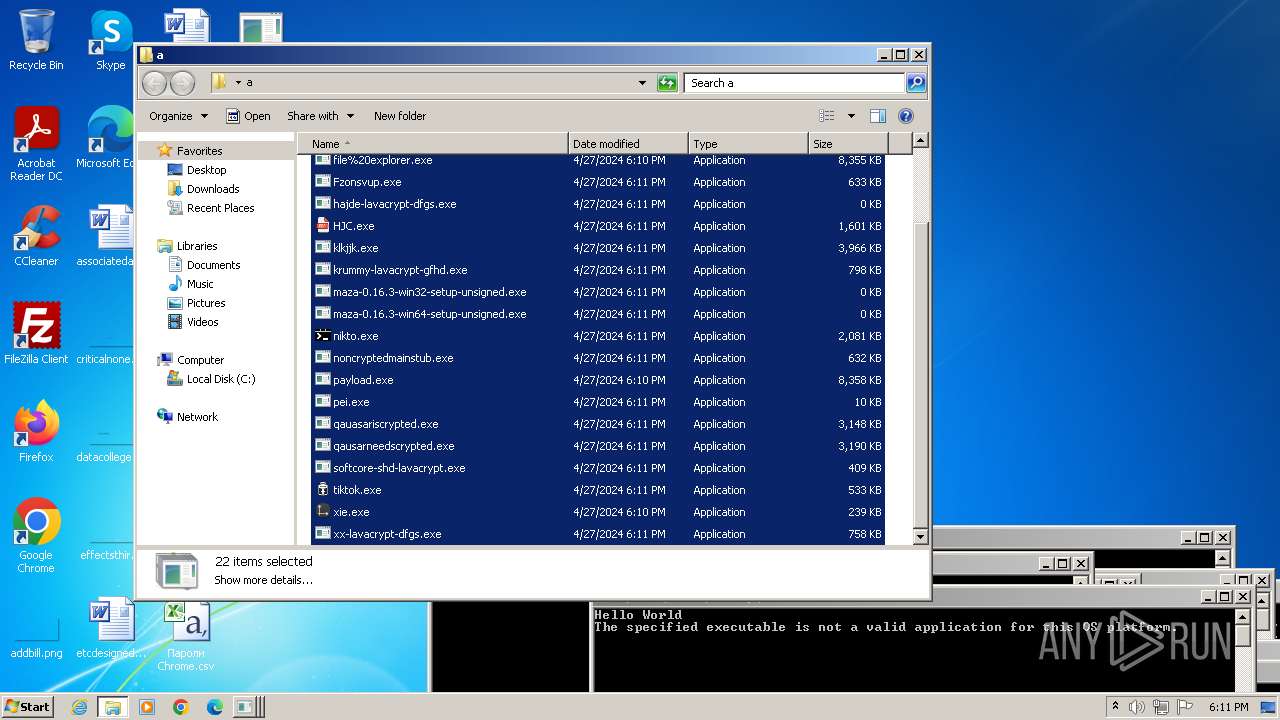Open Windows Media Player taskbar icon

pyautogui.click(x=147, y=707)
